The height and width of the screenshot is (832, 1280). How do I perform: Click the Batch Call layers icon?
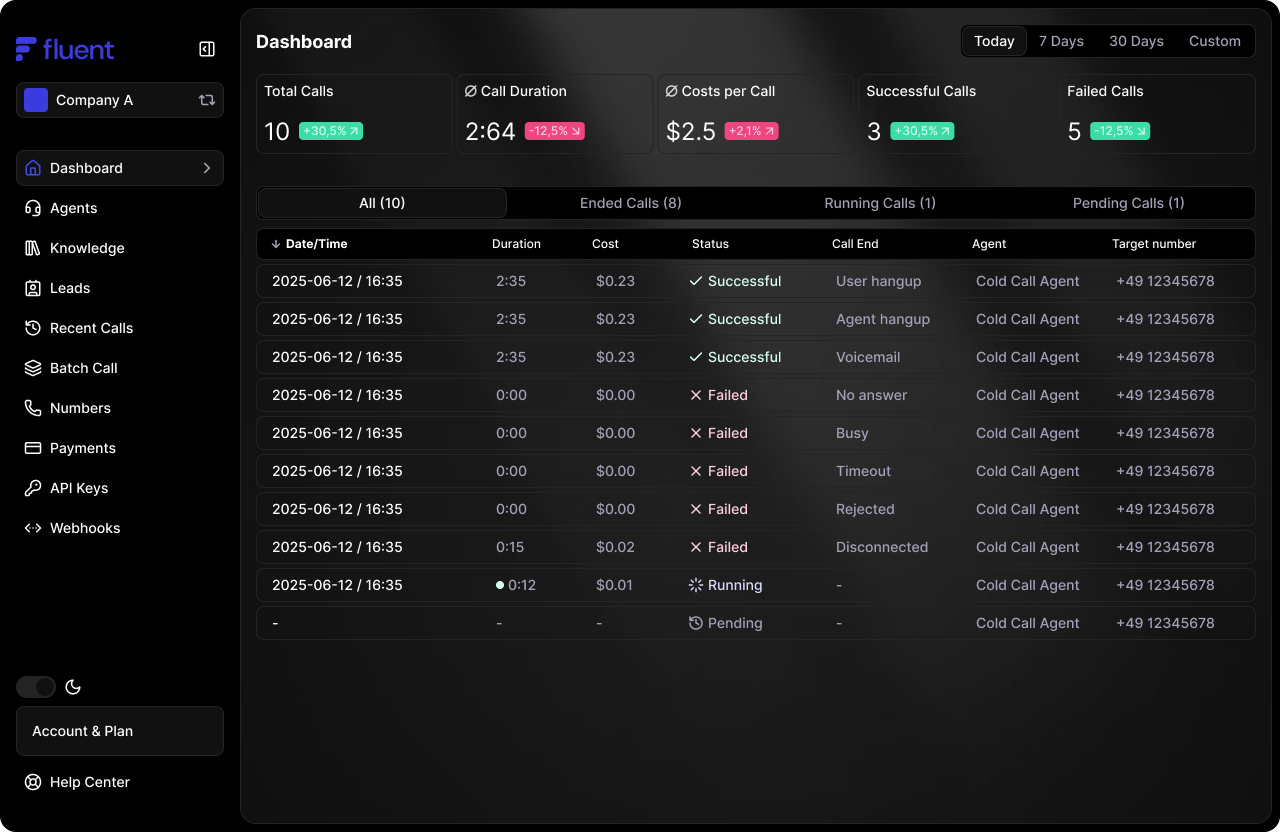click(x=33, y=368)
